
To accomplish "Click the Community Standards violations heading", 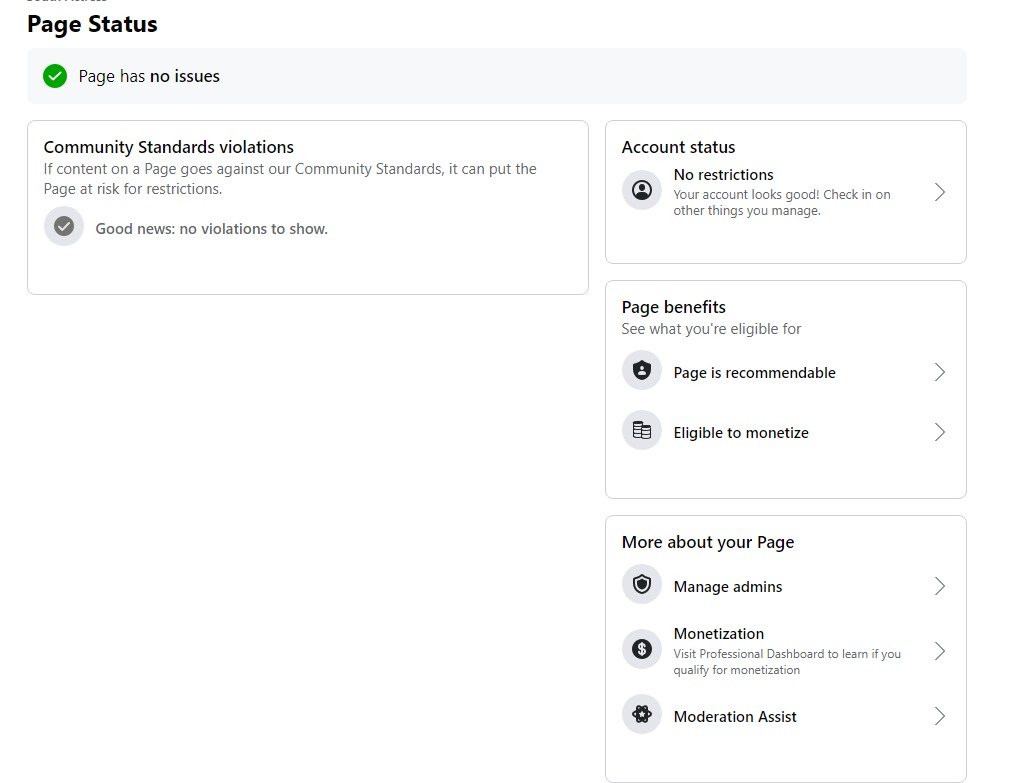I will (x=169, y=147).
